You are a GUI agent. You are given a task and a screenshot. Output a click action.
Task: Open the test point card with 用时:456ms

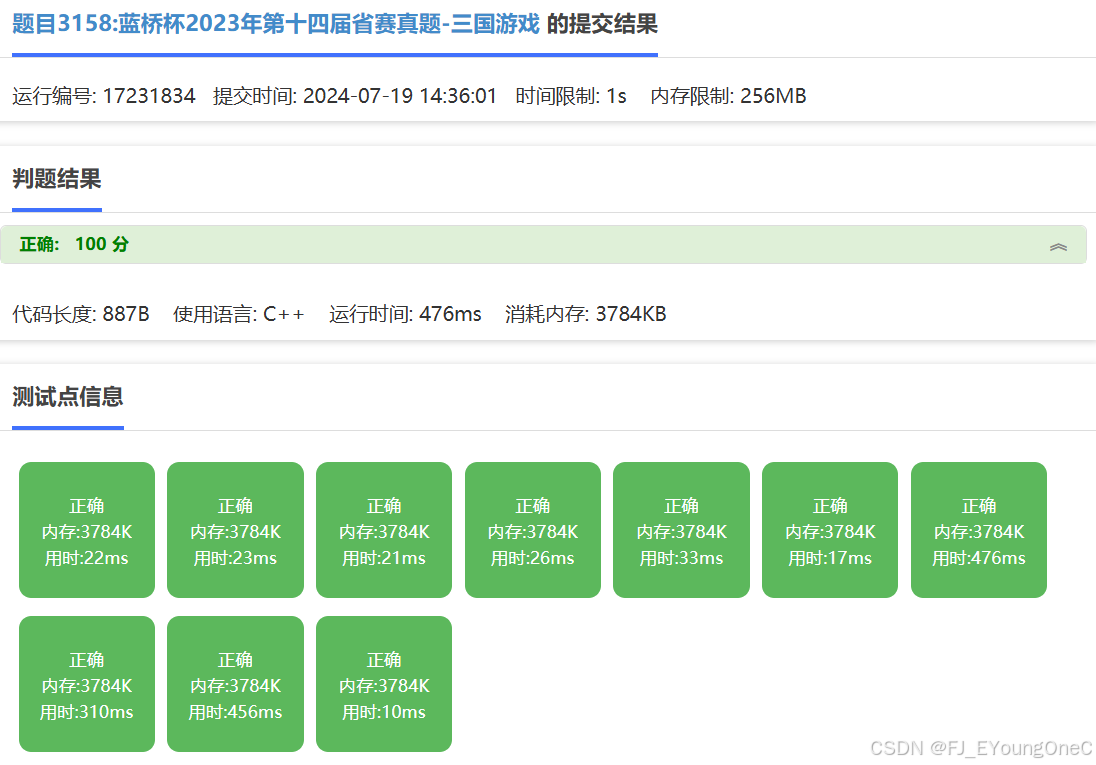236,684
